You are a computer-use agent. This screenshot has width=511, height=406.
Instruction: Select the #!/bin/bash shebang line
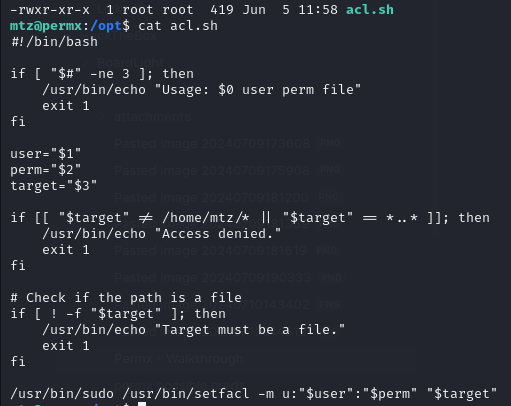54,42
